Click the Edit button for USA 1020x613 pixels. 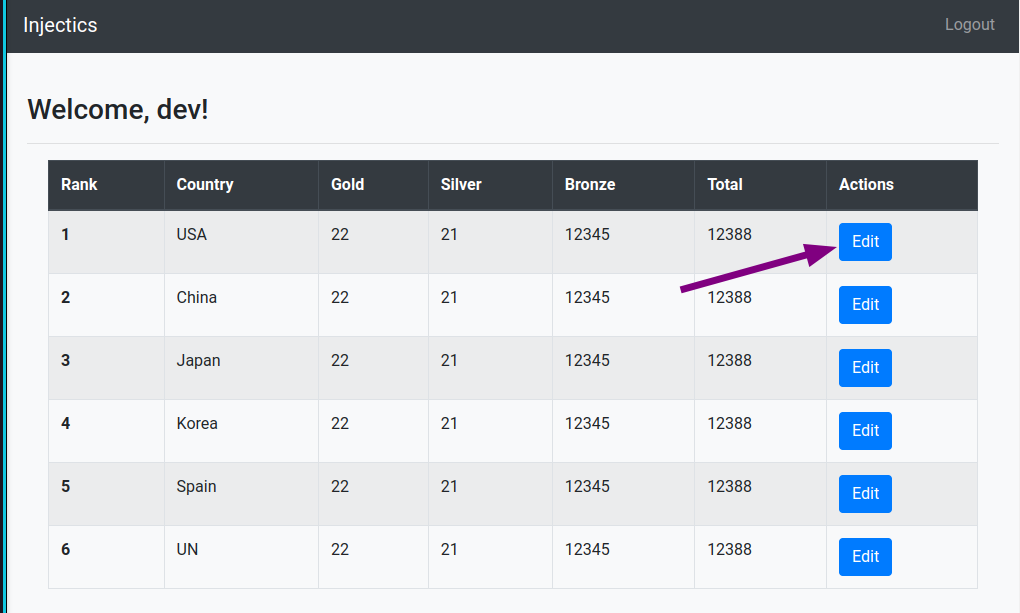point(865,242)
